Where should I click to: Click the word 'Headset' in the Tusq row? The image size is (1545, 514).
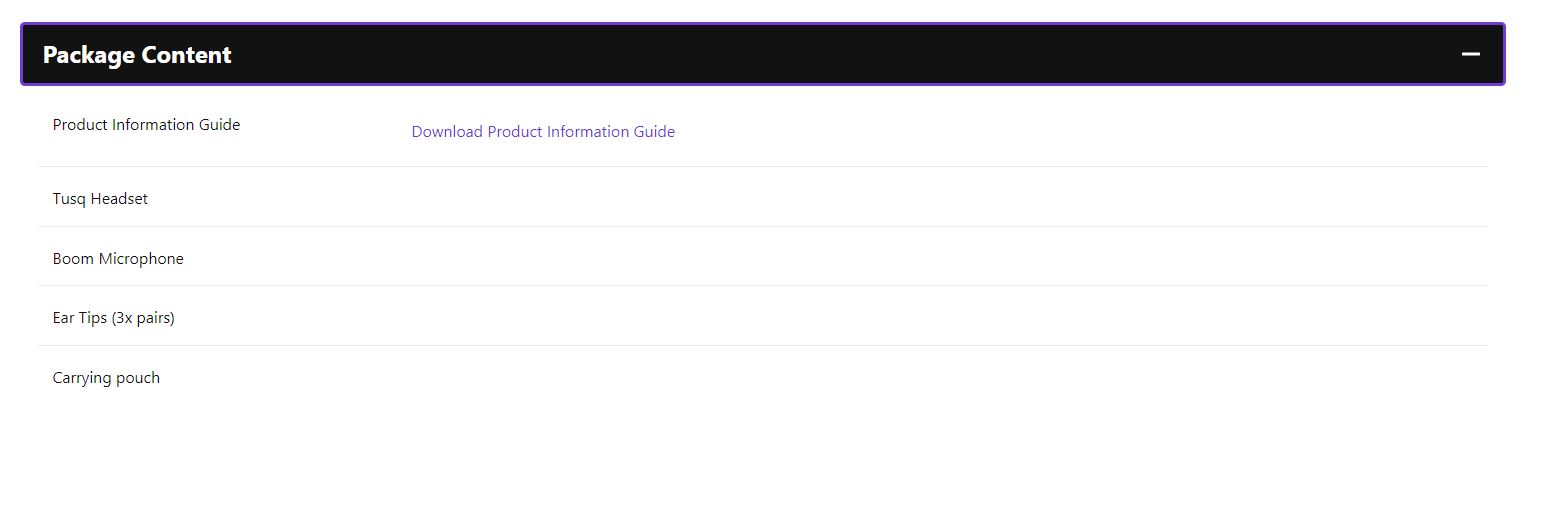[119, 199]
